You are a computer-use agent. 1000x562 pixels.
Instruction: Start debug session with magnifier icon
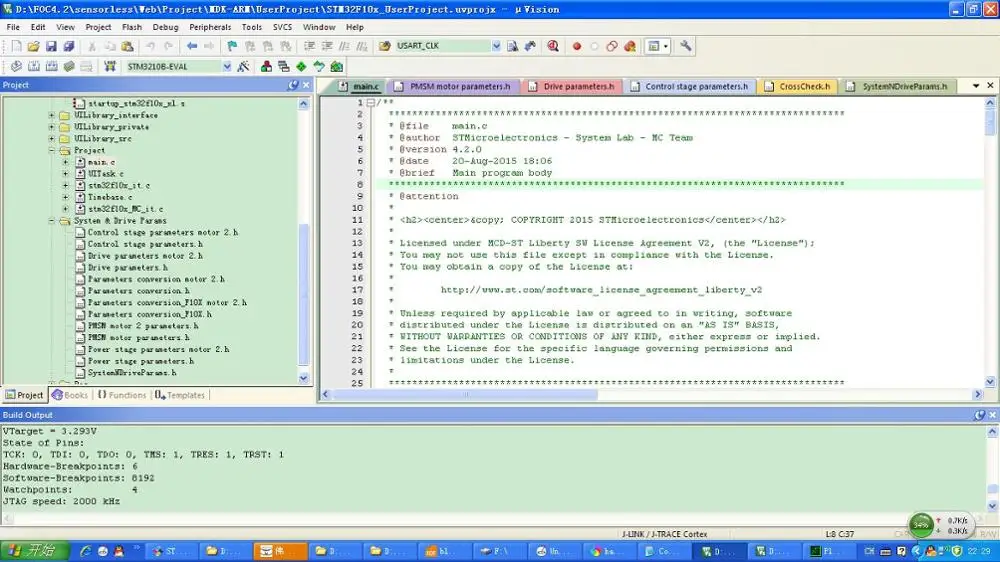tap(552, 46)
